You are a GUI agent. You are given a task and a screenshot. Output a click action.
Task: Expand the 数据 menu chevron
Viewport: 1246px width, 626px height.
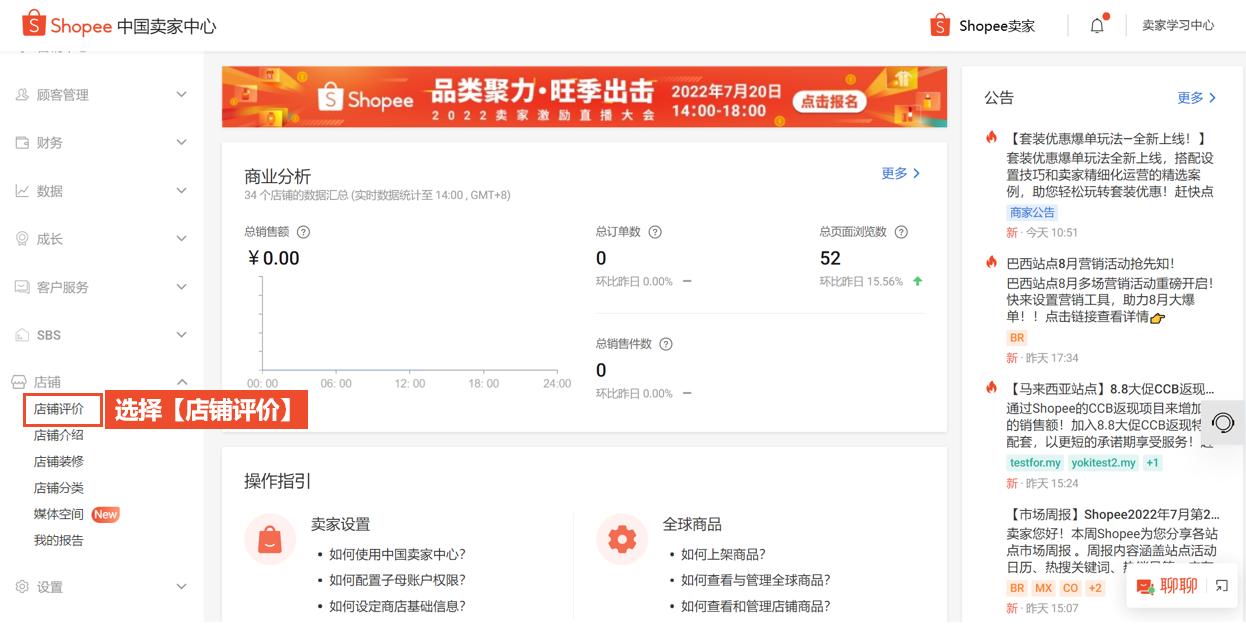(x=181, y=190)
